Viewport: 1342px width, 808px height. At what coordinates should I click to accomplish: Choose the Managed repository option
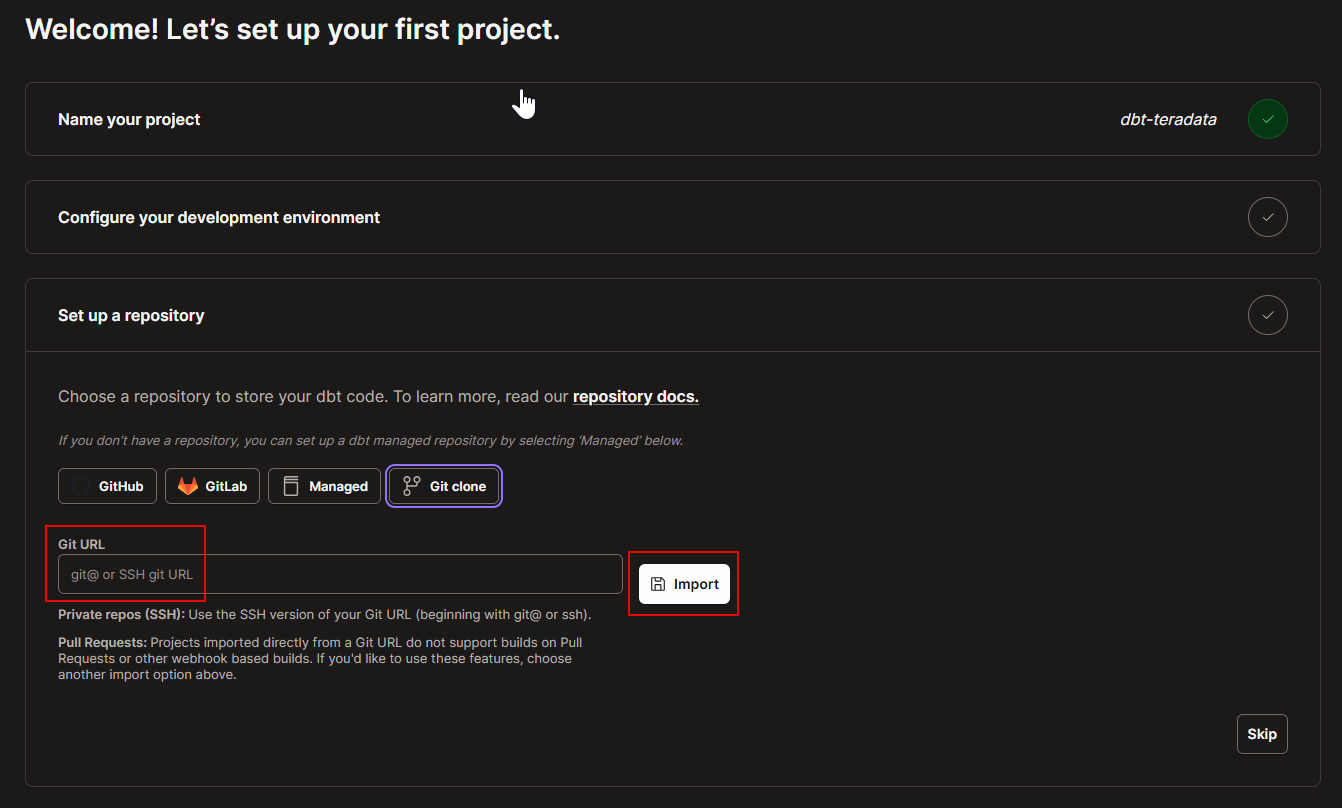coord(324,486)
